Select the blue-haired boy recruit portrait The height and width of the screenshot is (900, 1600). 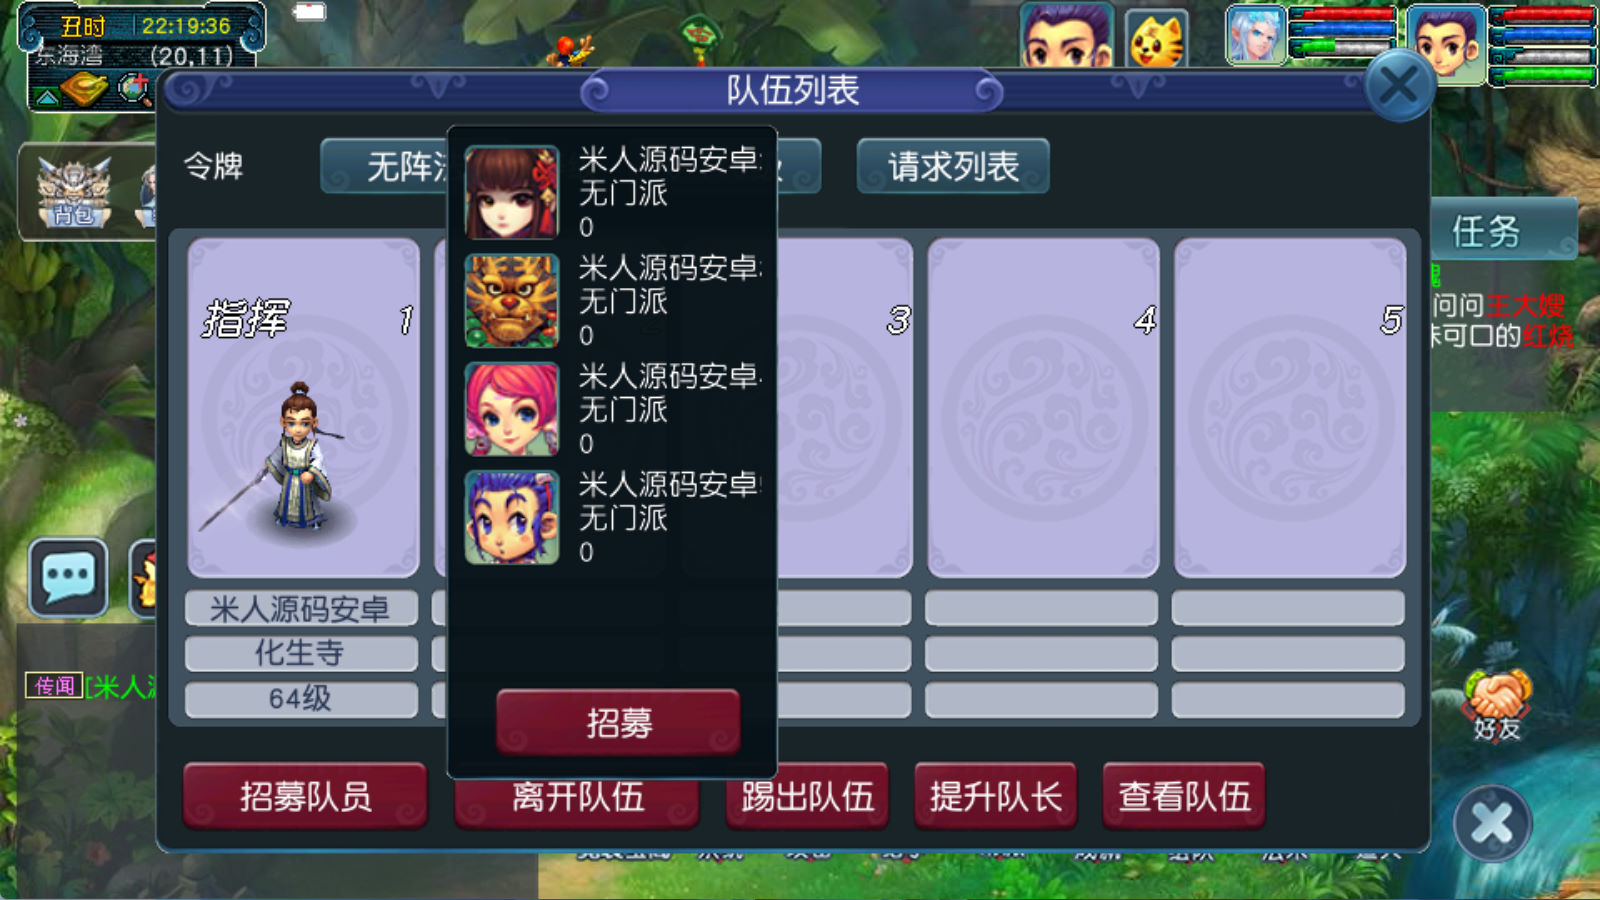coord(512,517)
